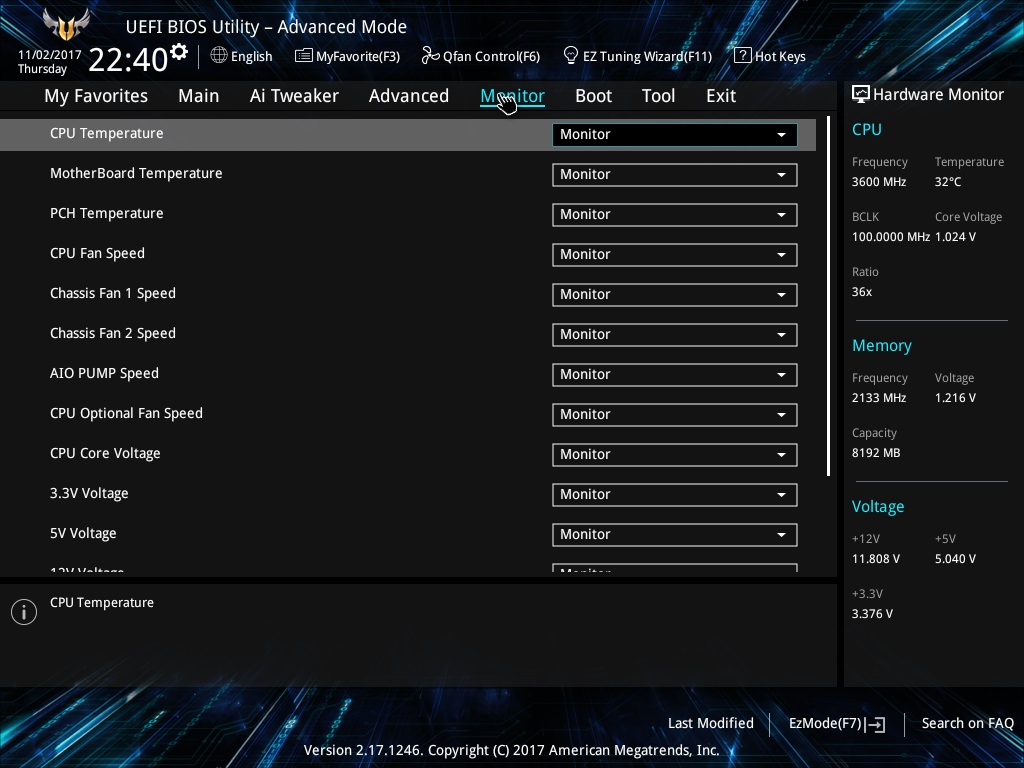Click the TUF logo emblem
Screen dimensions: 1024x768
pyautogui.click(x=65, y=25)
